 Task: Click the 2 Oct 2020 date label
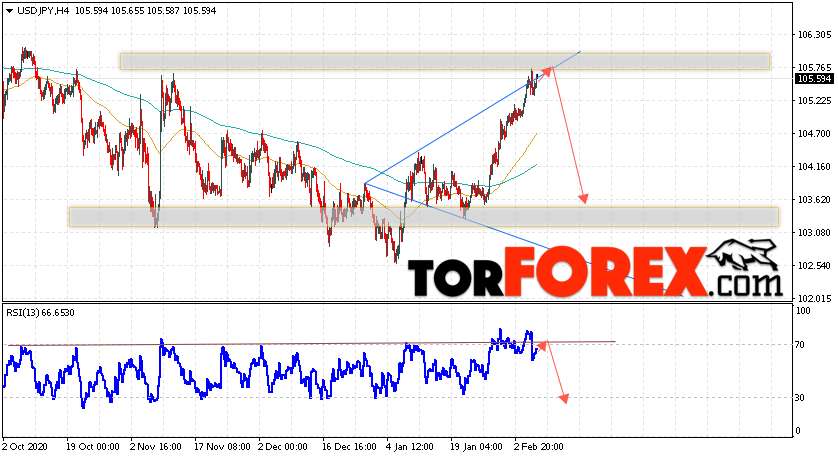[25, 447]
